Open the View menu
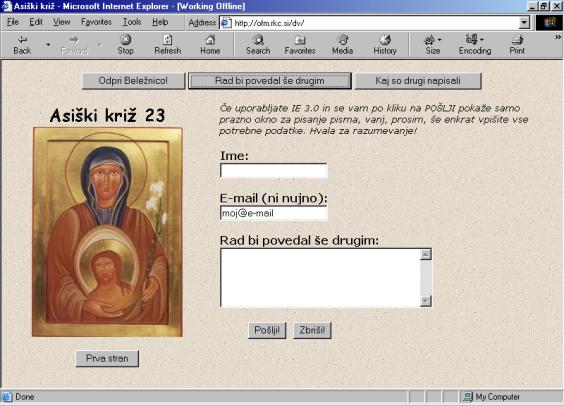 62,22
